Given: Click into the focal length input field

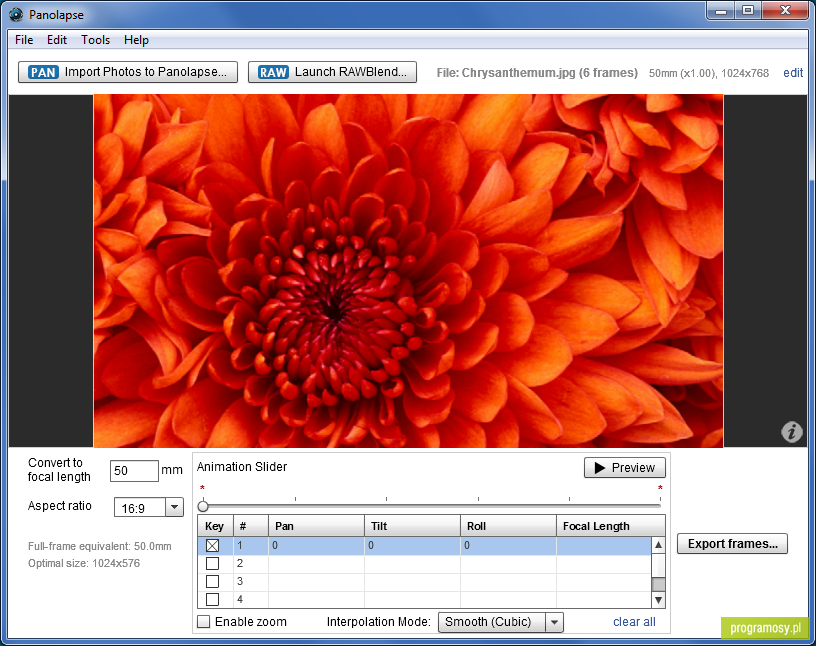Looking at the screenshot, I should coord(134,471).
